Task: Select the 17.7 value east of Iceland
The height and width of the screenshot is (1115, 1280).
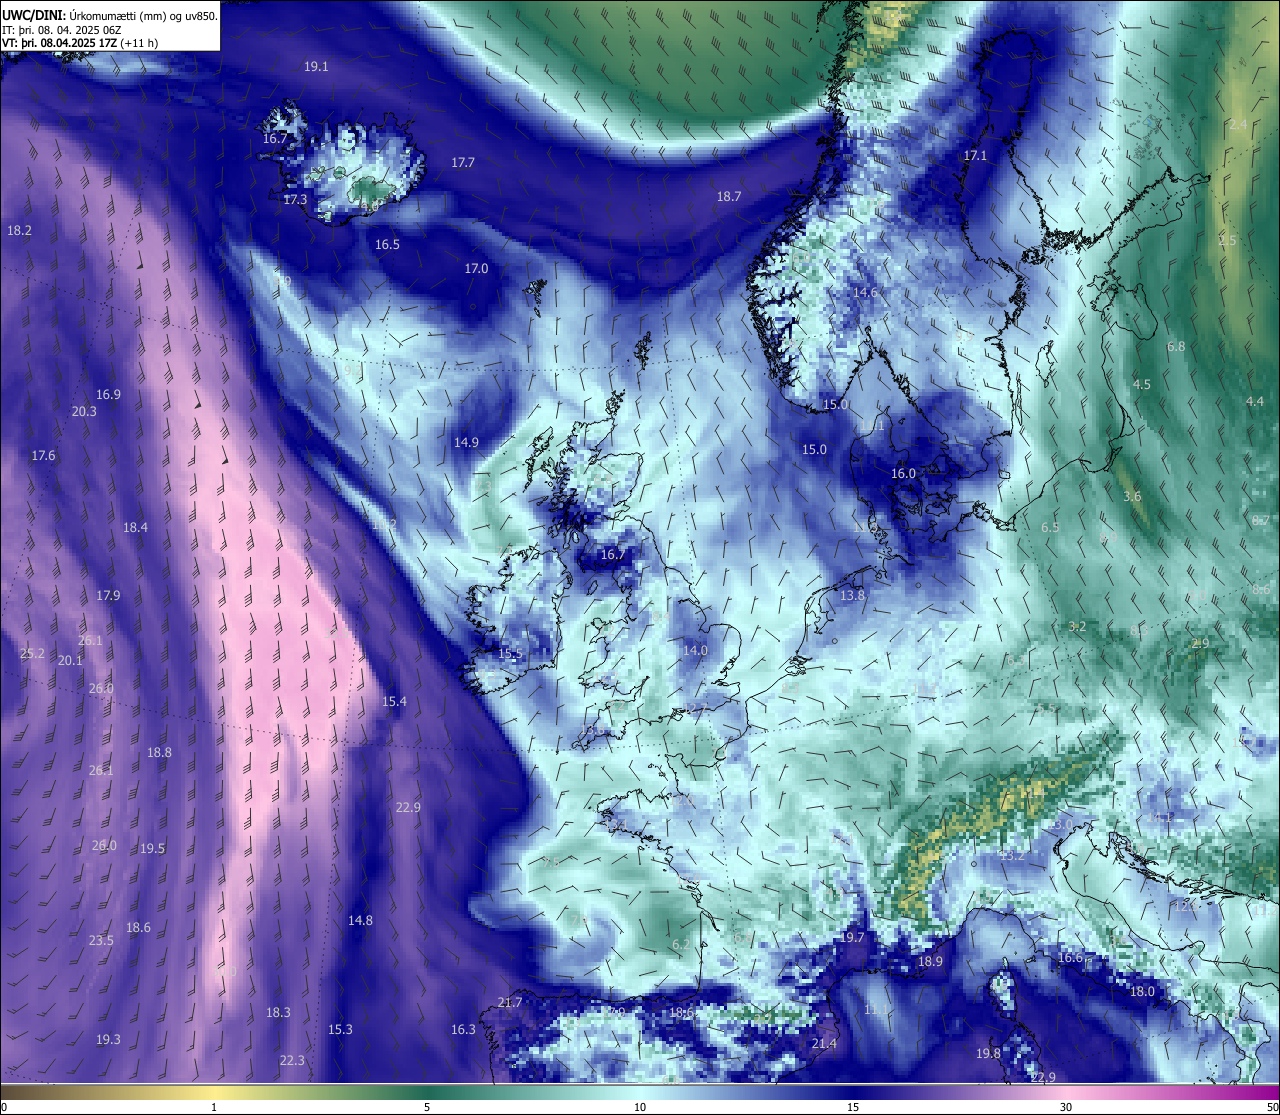Action: pyautogui.click(x=462, y=162)
